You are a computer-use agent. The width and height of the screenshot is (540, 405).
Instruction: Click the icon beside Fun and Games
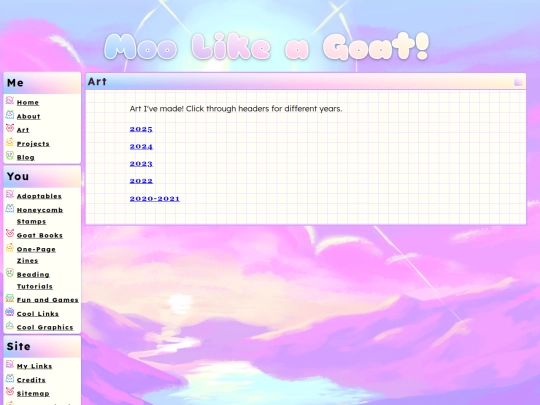[x=10, y=298]
